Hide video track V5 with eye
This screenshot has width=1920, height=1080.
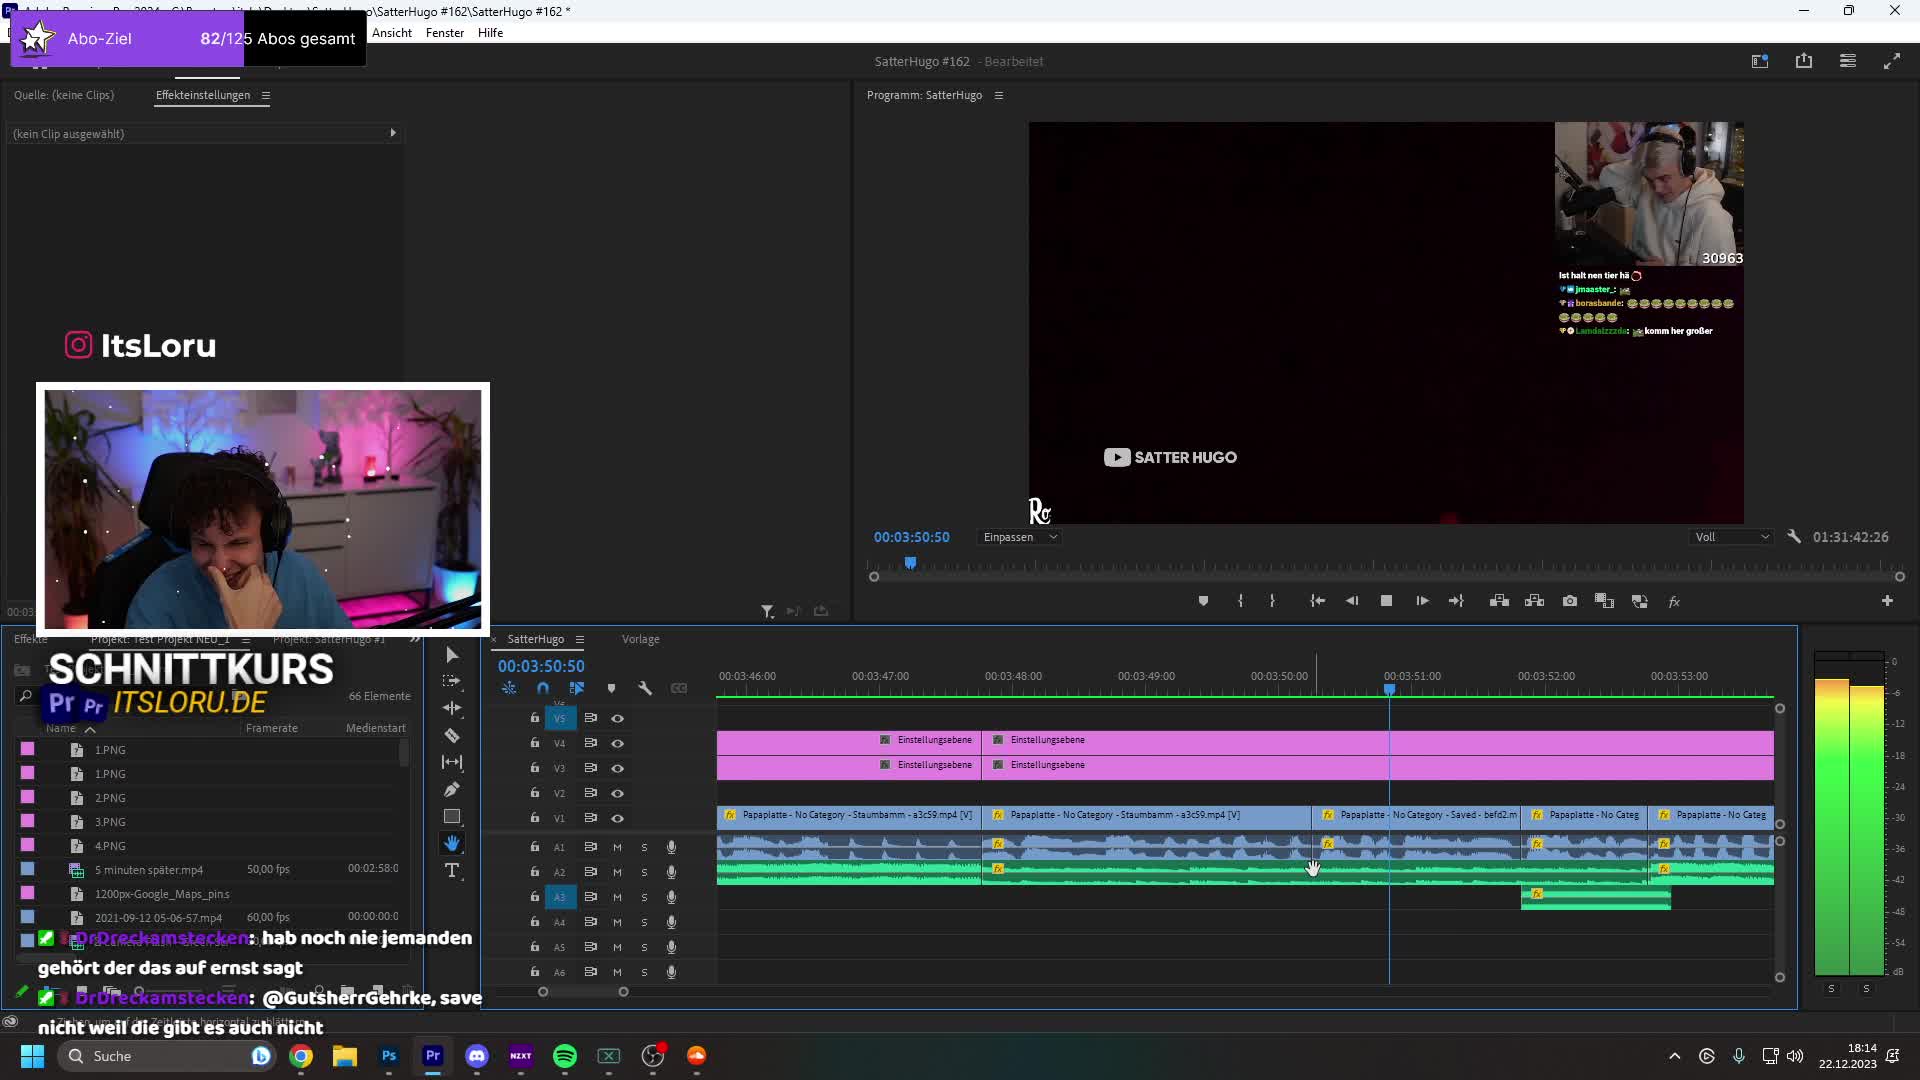(617, 718)
